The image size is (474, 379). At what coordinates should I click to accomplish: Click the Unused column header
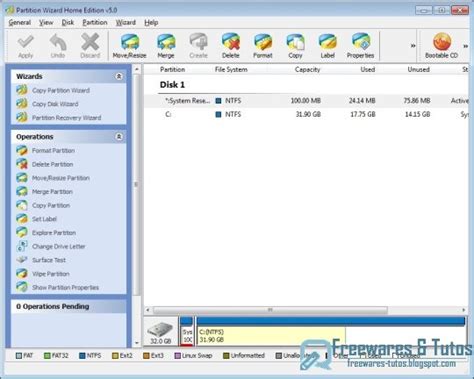(x=418, y=70)
